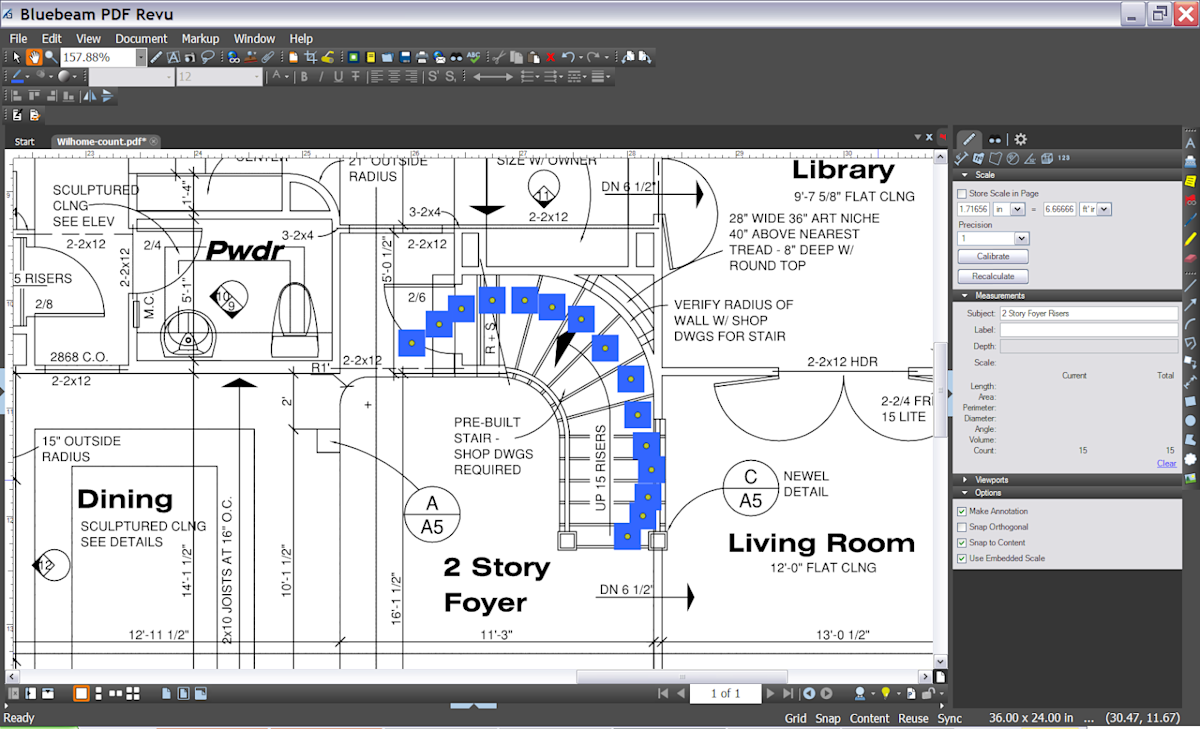Open the Precision dropdown

click(x=1020, y=238)
